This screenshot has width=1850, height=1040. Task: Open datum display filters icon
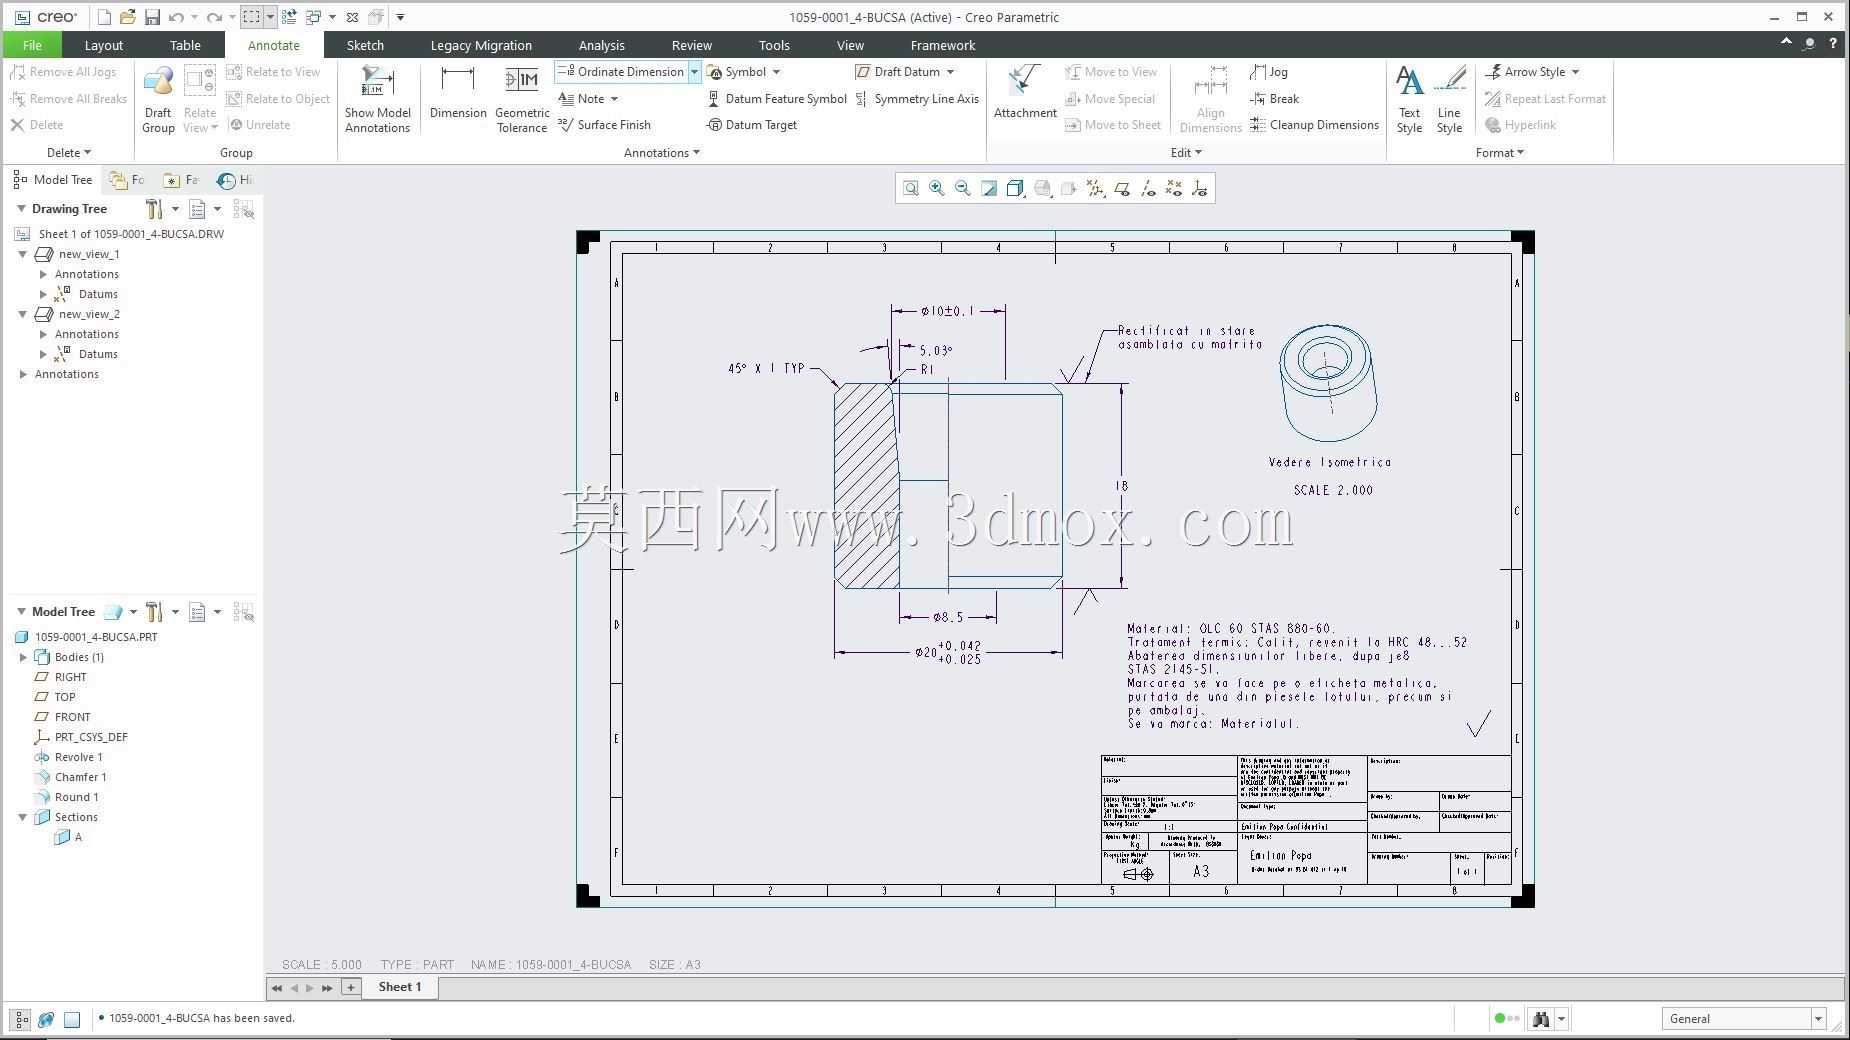pyautogui.click(x=1096, y=188)
